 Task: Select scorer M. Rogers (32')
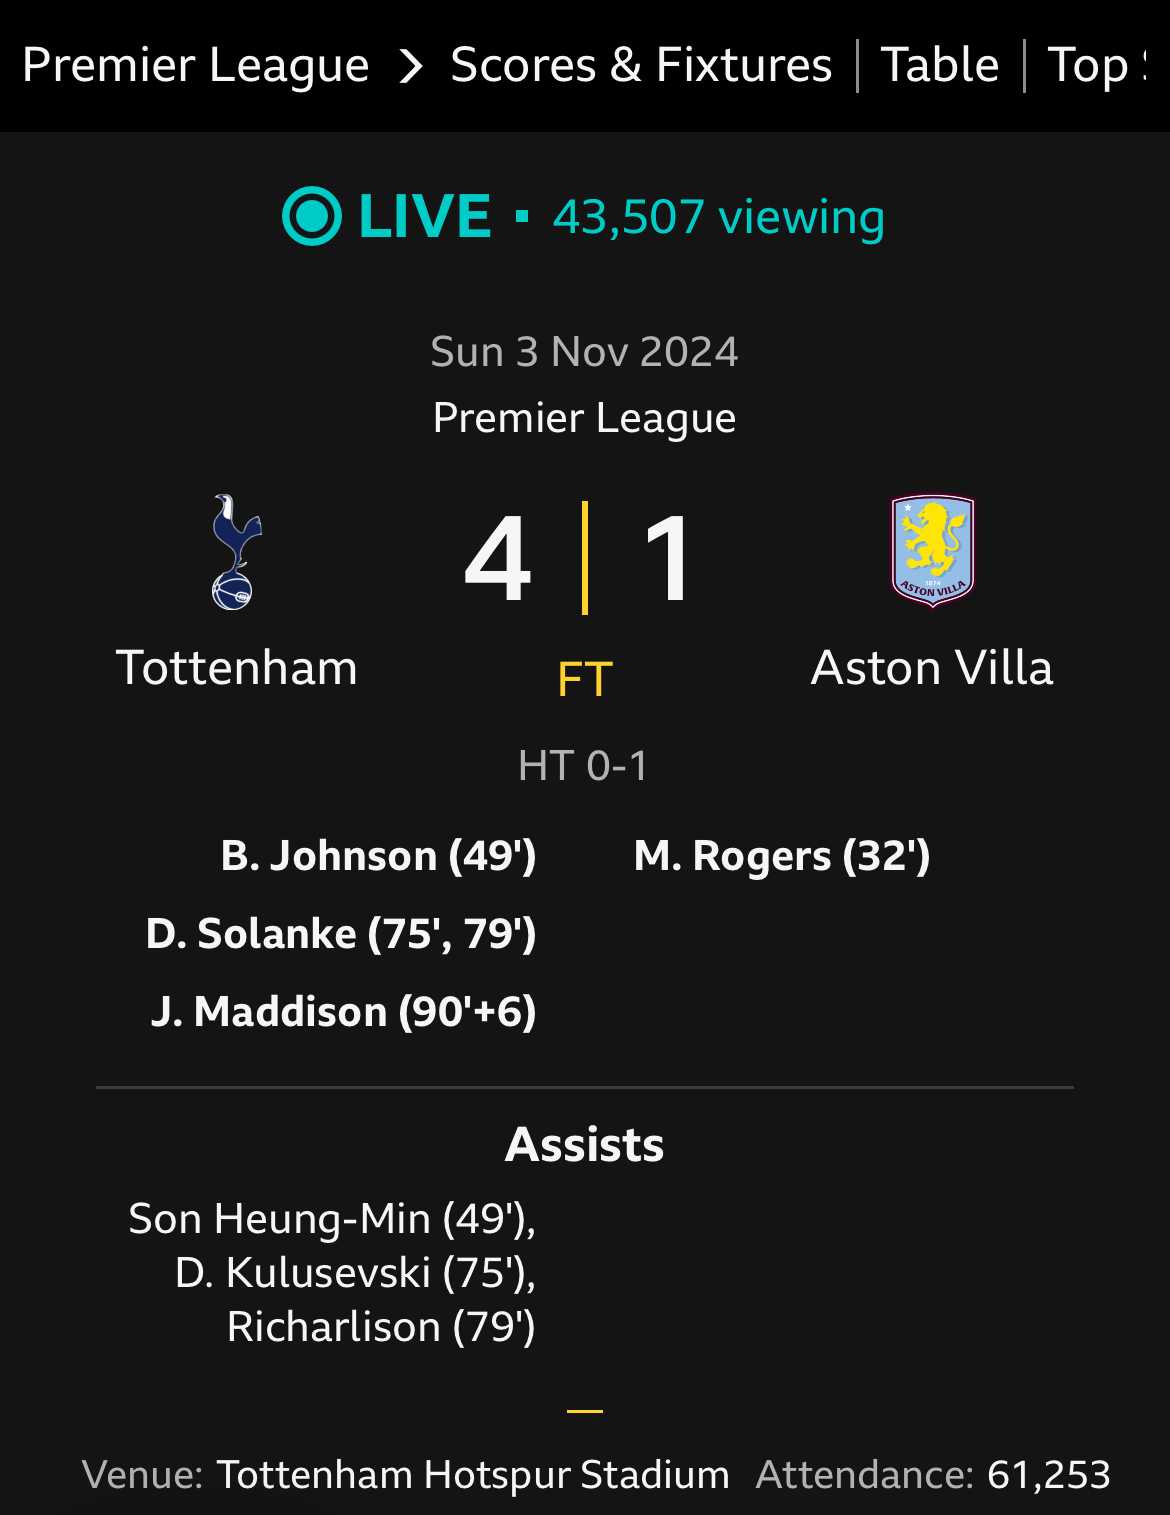782,856
